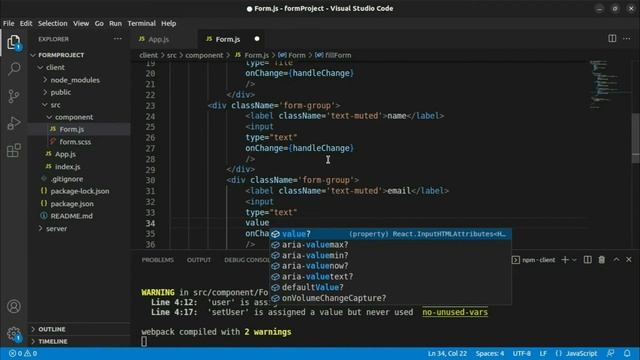Open the File menu
The height and width of the screenshot is (360, 640).
coord(9,23)
